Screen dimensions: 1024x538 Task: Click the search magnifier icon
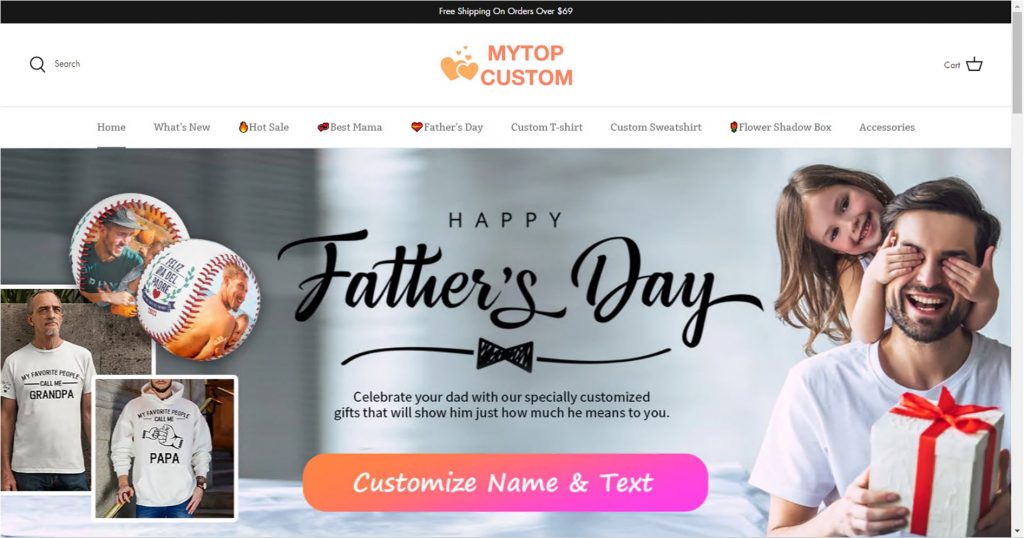37,64
